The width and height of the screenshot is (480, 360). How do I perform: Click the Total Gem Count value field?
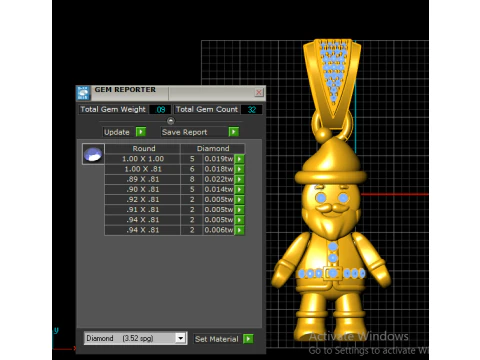(252, 109)
